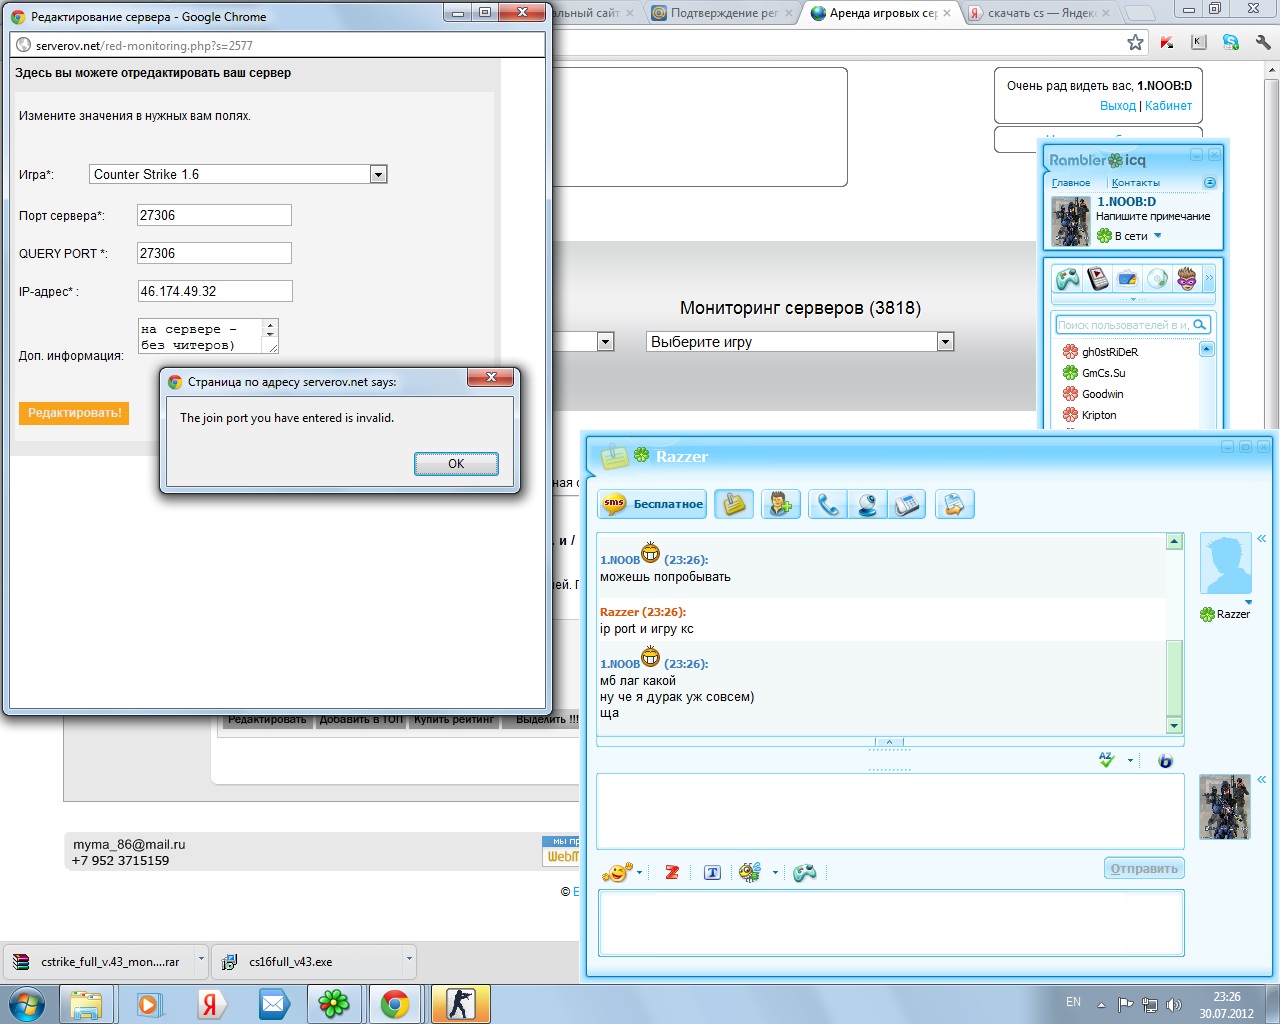Open message history icon in Razzer chat toolbar
Viewport: 1280px width, 1024px height.
point(734,504)
